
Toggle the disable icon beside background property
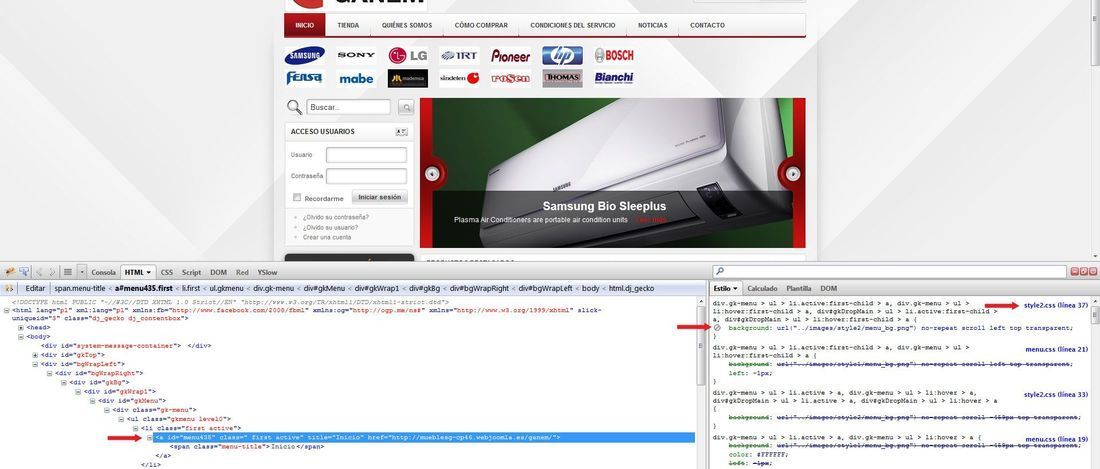click(717, 327)
